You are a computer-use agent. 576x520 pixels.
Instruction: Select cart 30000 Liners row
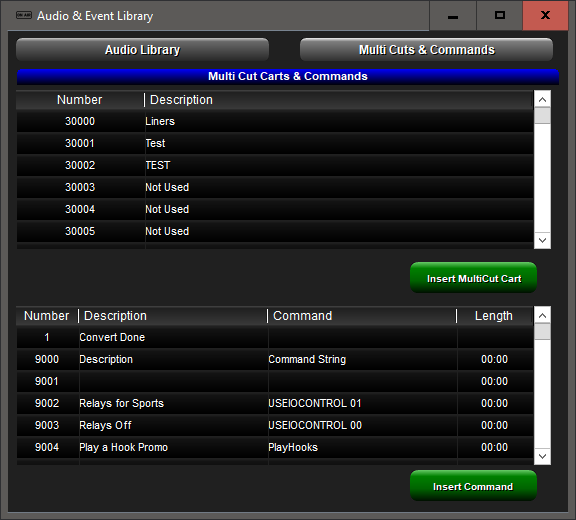click(275, 121)
